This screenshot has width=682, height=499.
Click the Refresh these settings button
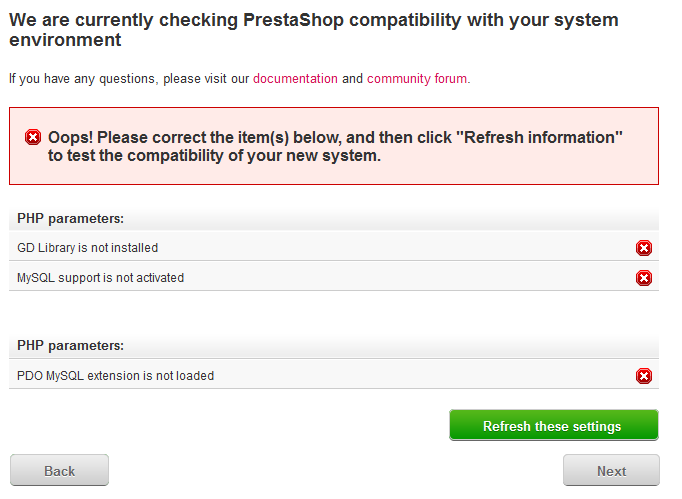[x=554, y=425]
